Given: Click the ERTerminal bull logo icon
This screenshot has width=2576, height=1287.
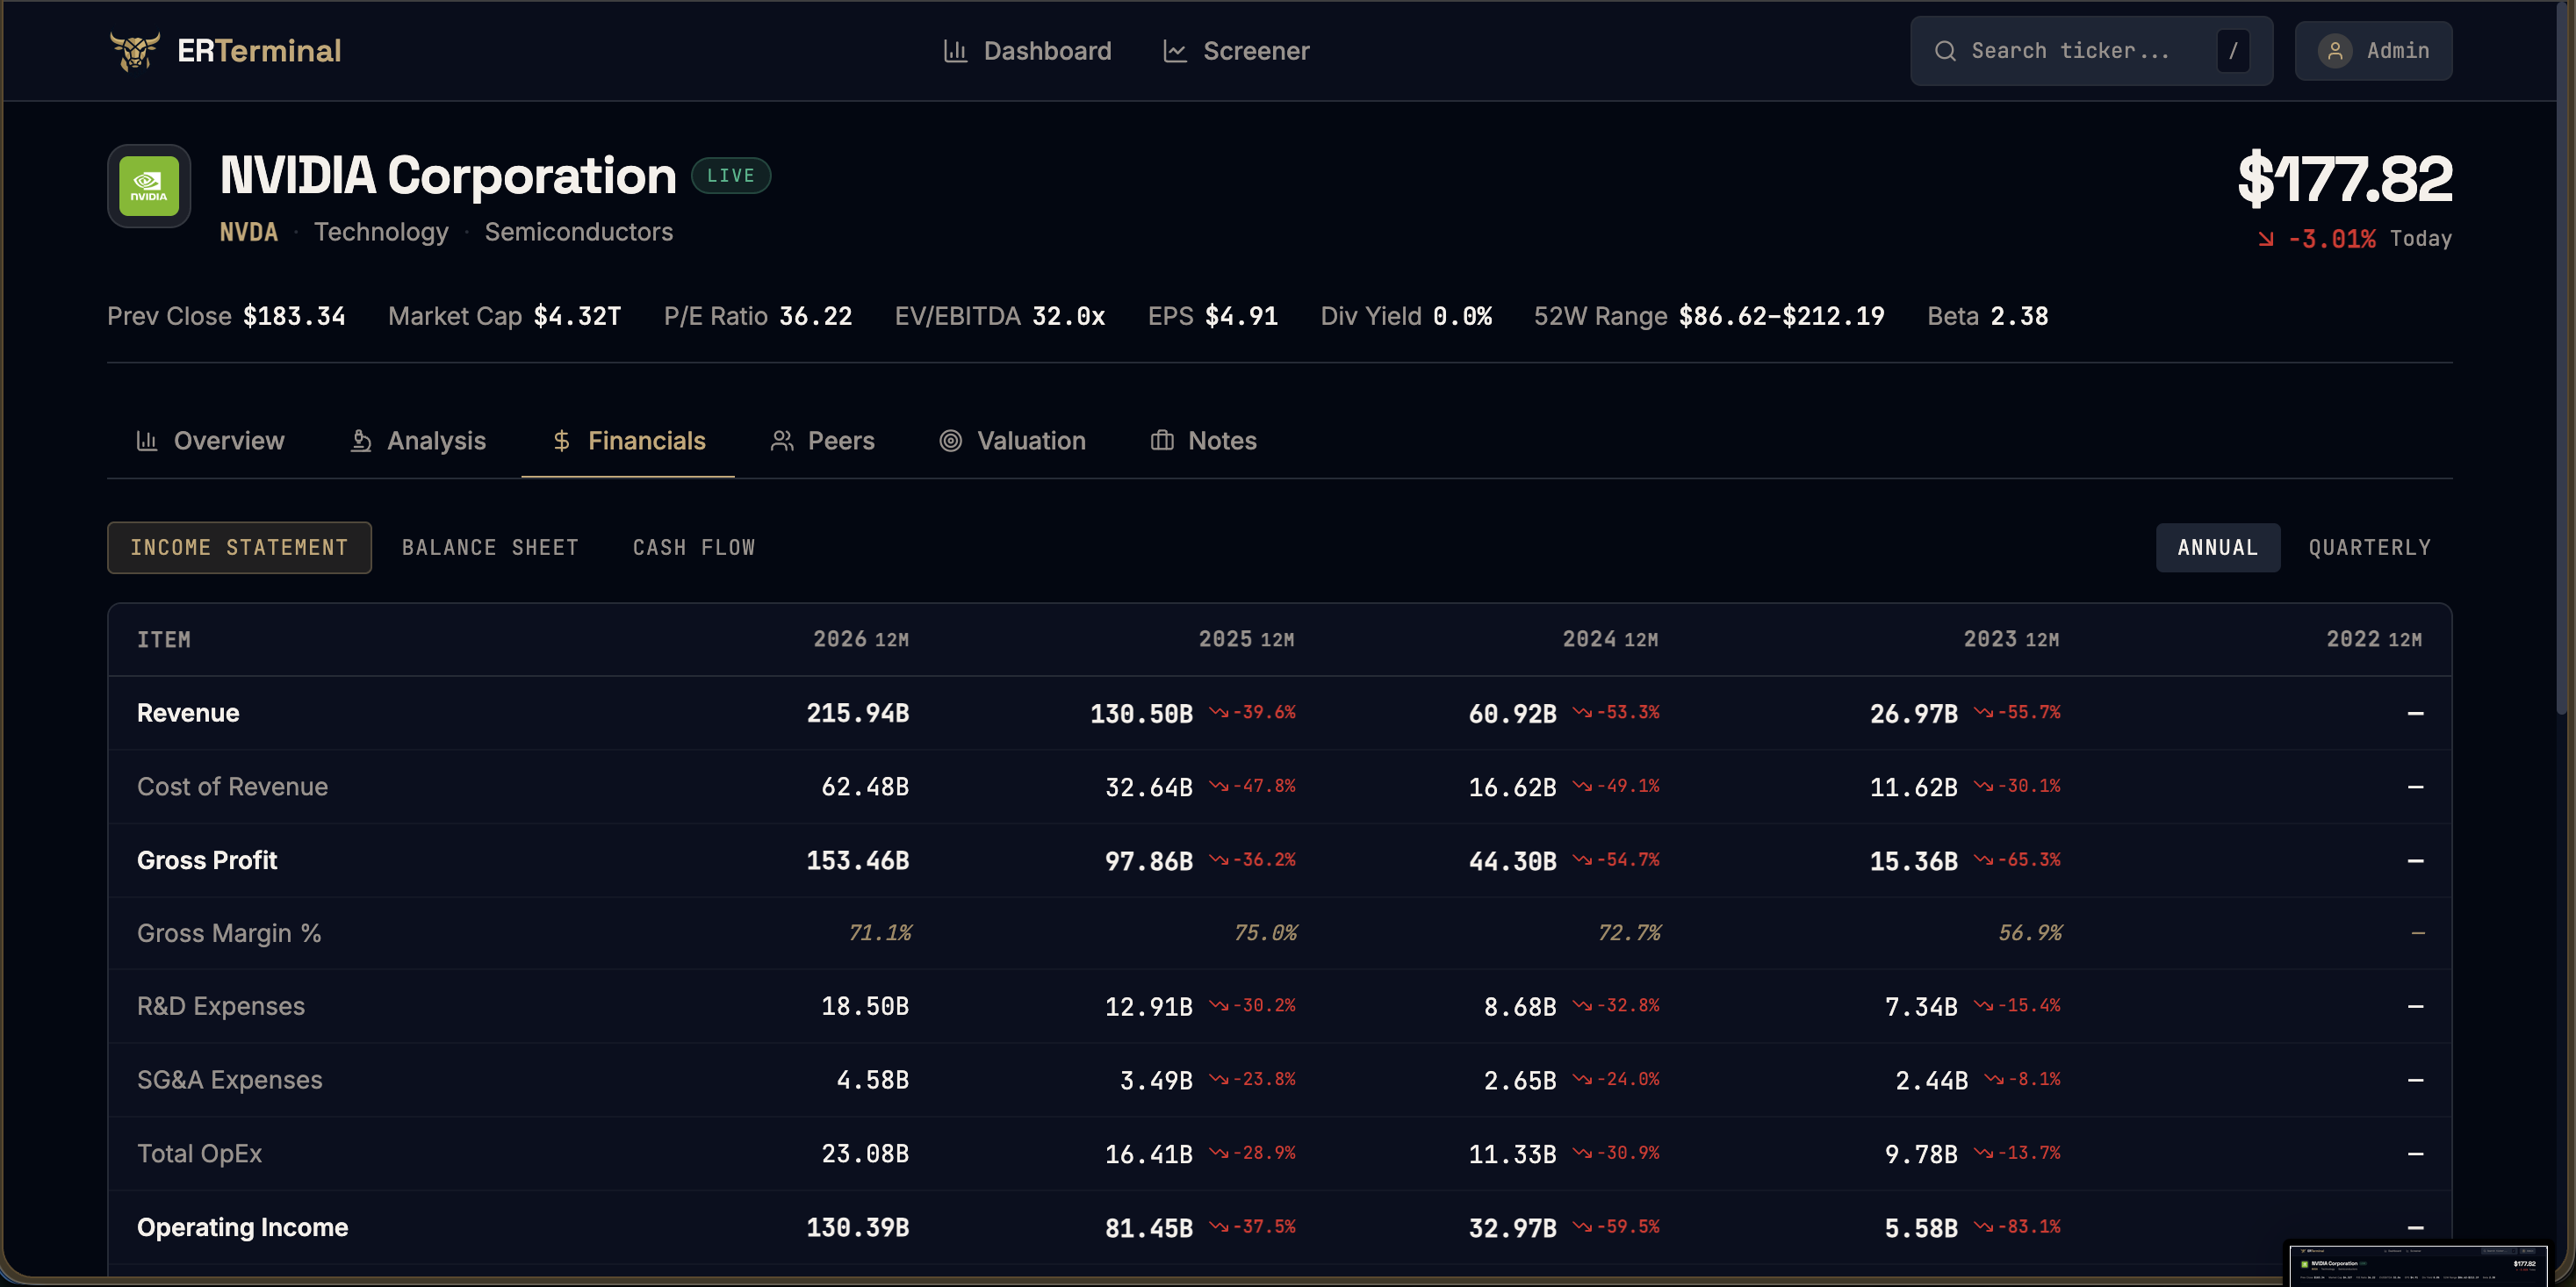Looking at the screenshot, I should pyautogui.click(x=134, y=50).
